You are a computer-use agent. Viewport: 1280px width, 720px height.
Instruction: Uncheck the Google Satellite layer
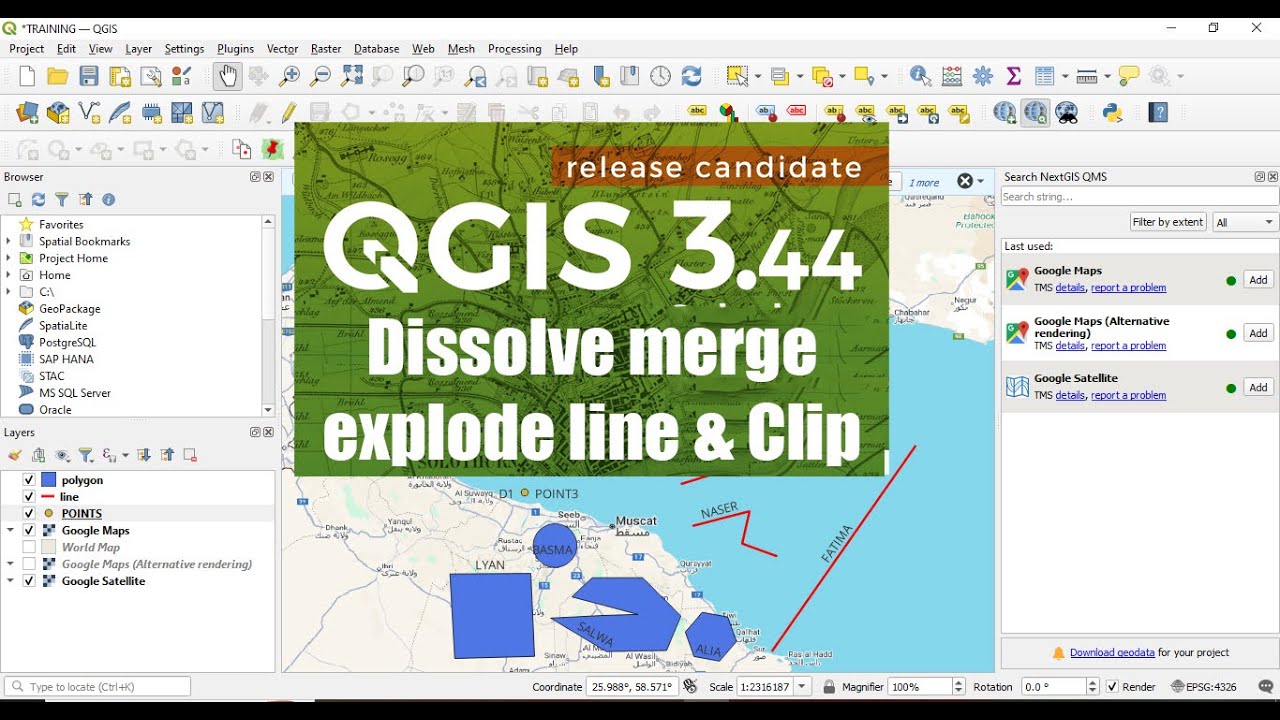(29, 581)
